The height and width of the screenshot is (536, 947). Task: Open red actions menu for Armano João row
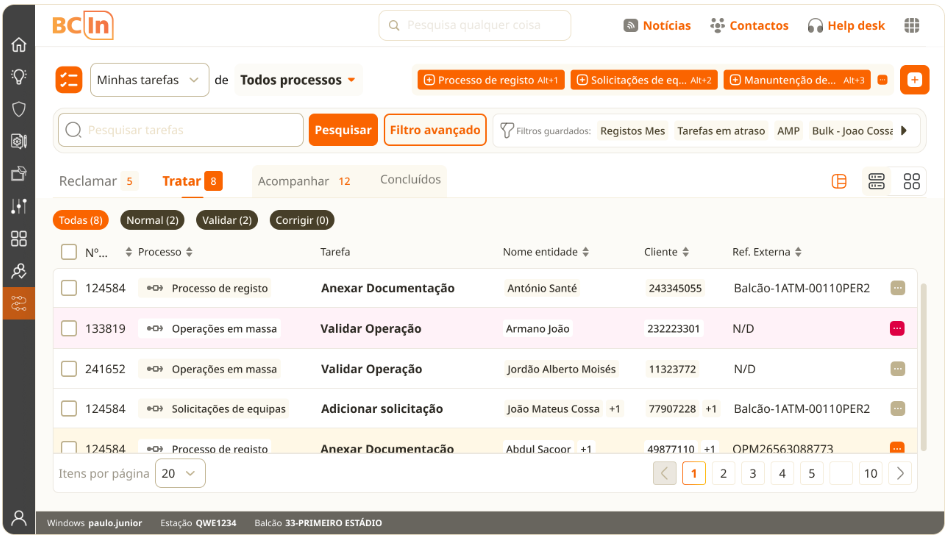point(897,328)
